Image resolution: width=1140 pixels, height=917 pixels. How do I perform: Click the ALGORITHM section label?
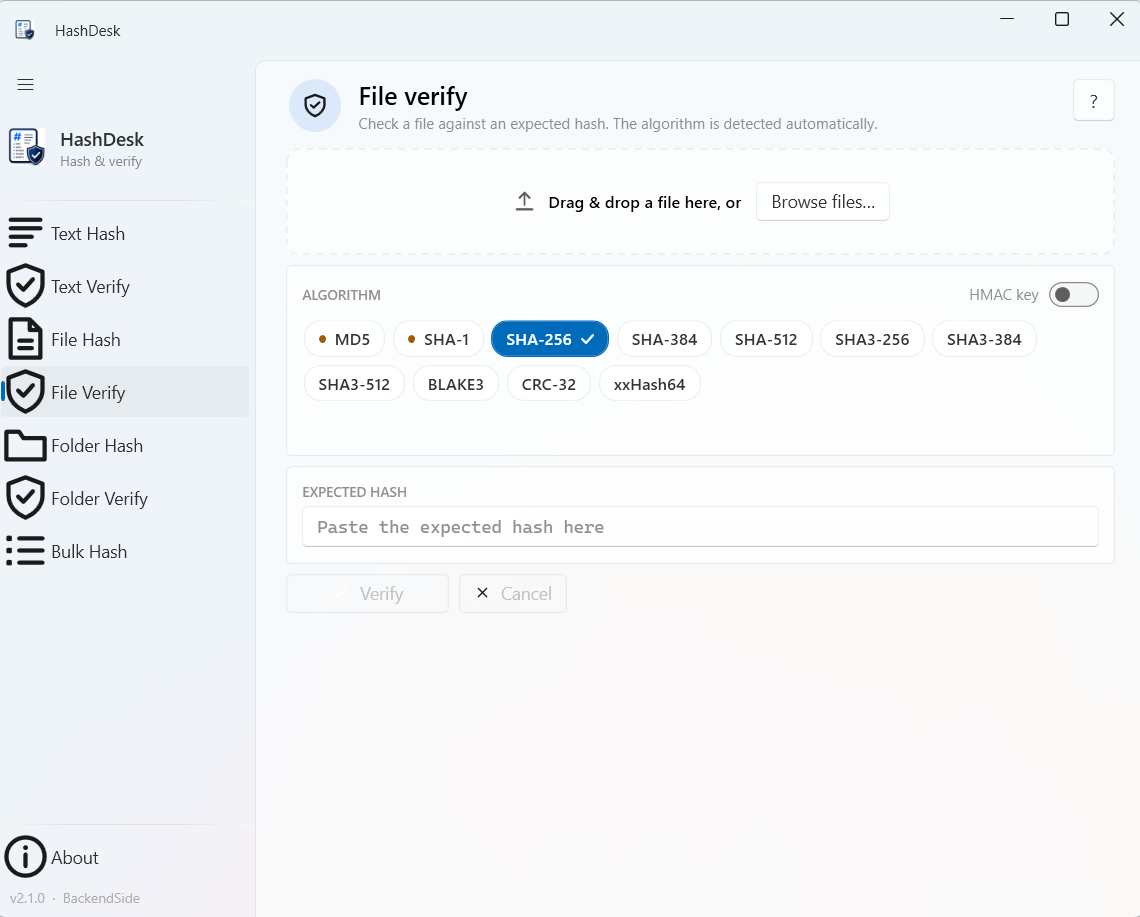pos(341,295)
